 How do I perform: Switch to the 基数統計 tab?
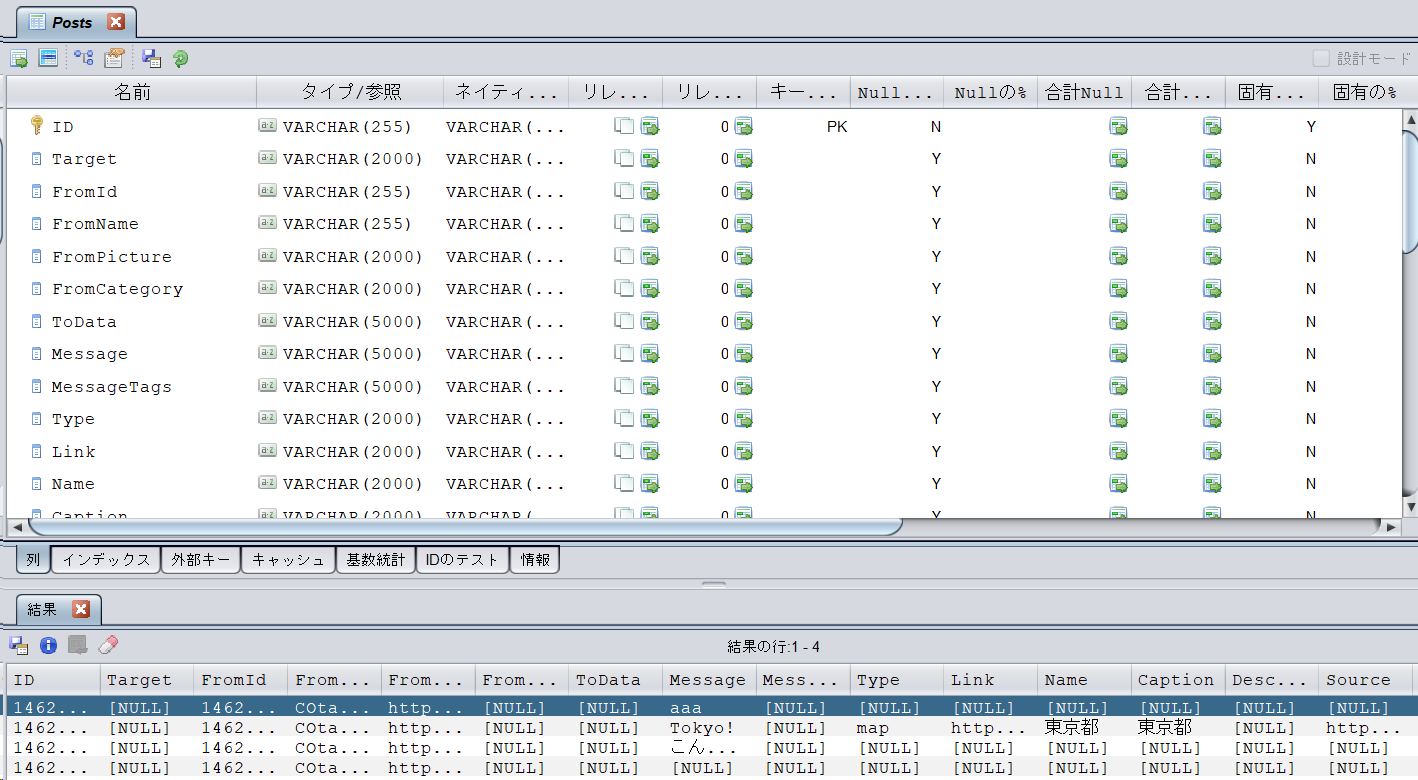pyautogui.click(x=375, y=560)
